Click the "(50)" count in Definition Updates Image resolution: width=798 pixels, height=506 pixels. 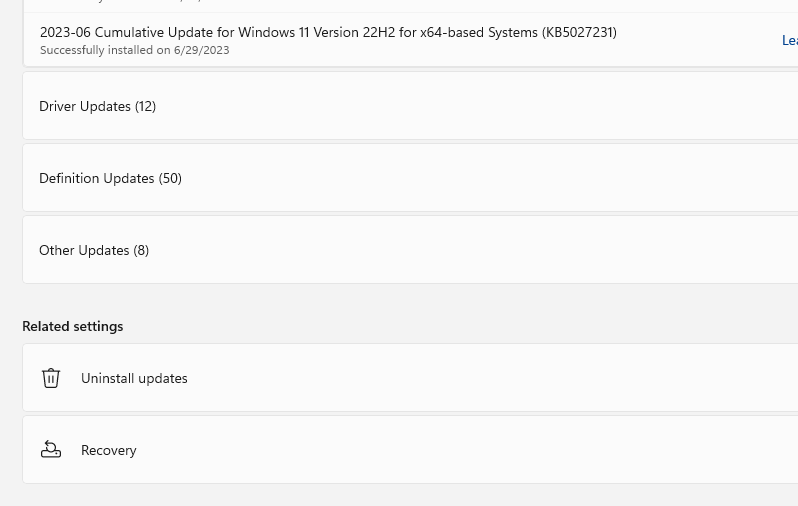click(x=170, y=178)
